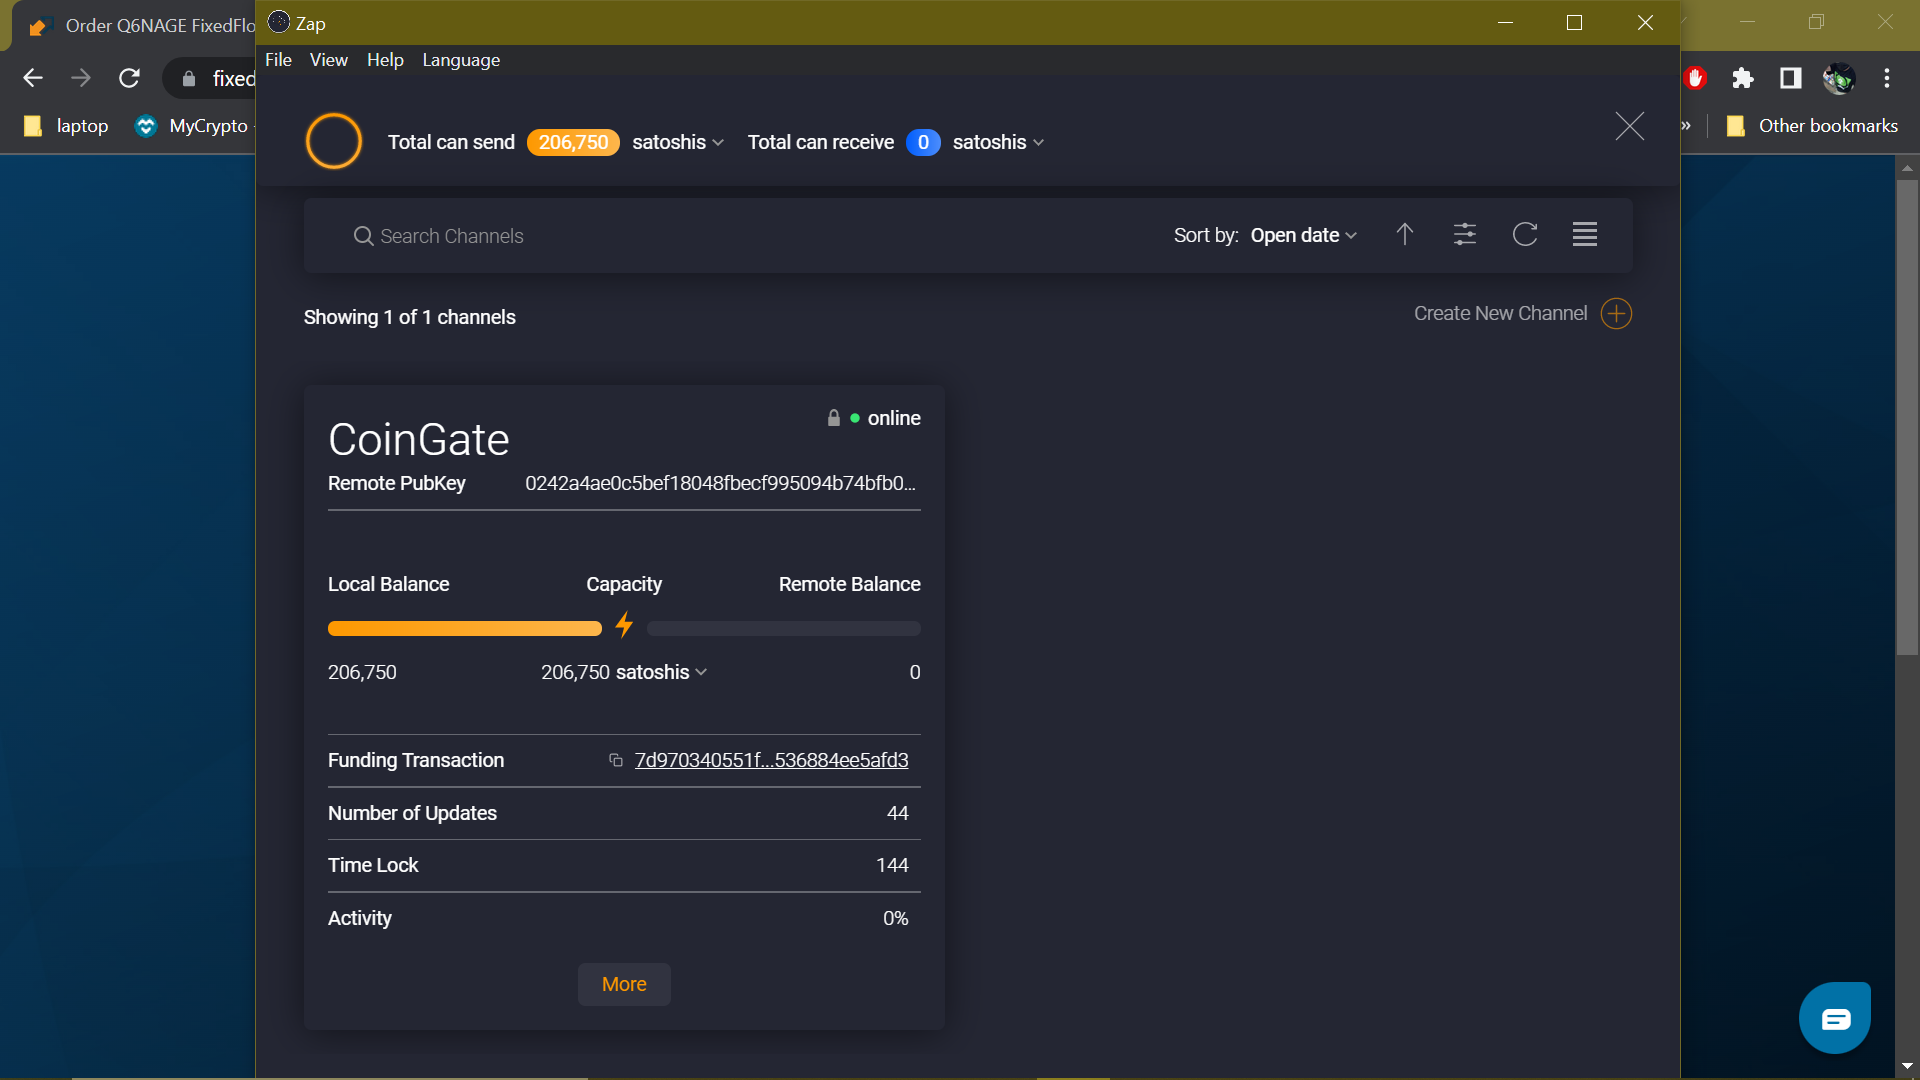1920x1080 pixels.
Task: Open Chrome profile avatar
Action: coord(1838,78)
